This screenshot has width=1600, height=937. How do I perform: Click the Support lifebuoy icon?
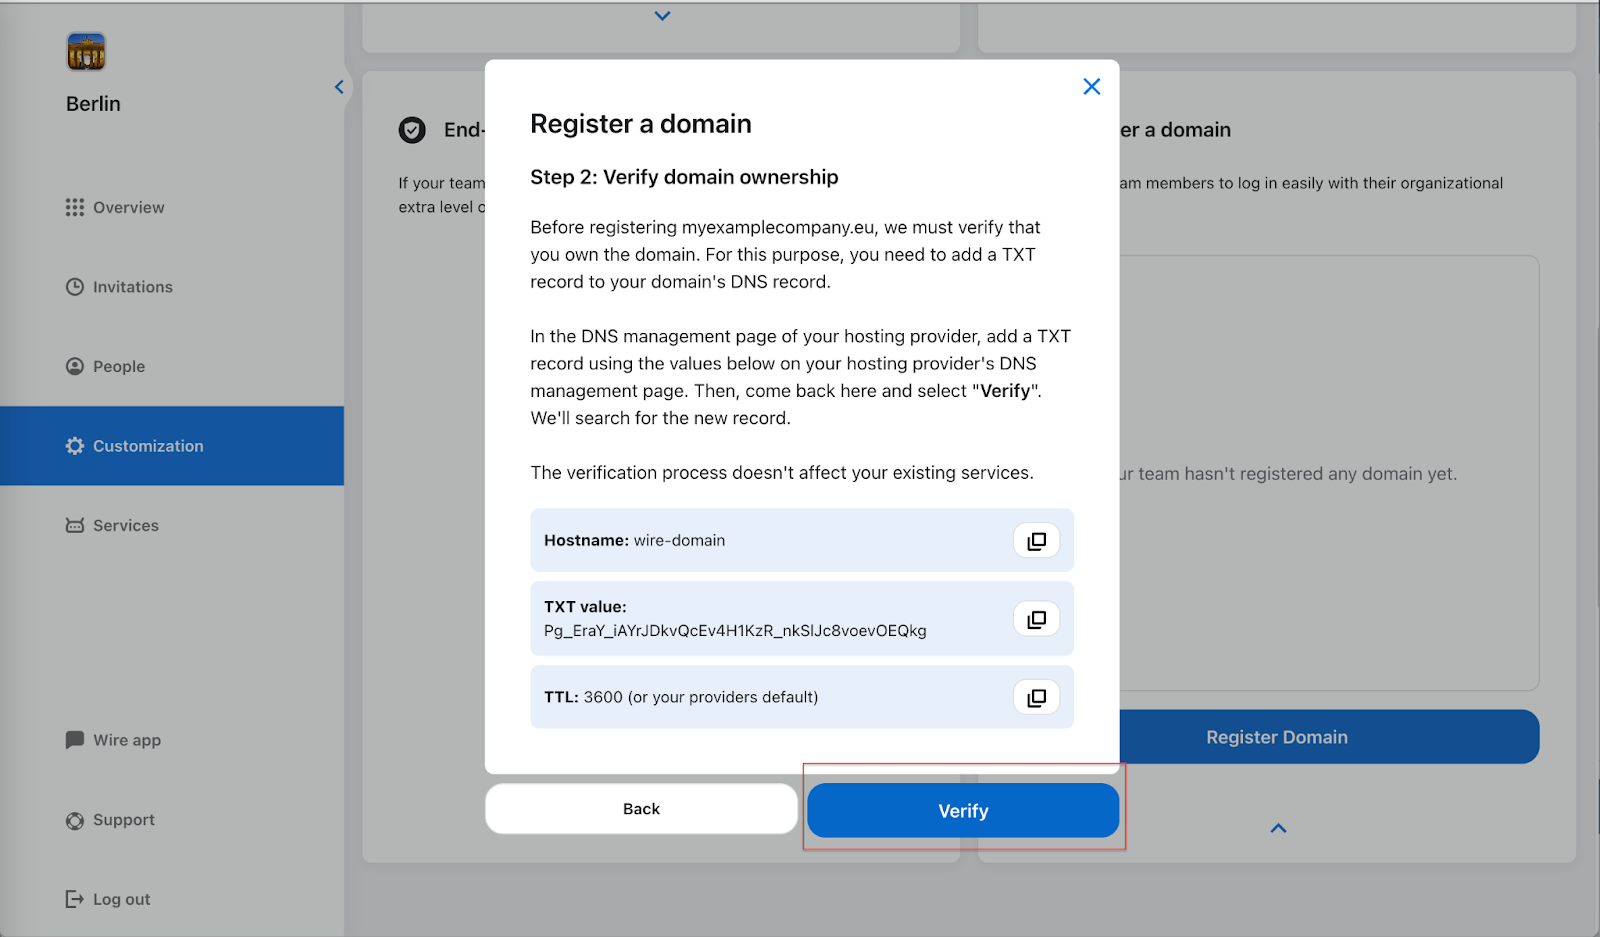click(x=75, y=821)
